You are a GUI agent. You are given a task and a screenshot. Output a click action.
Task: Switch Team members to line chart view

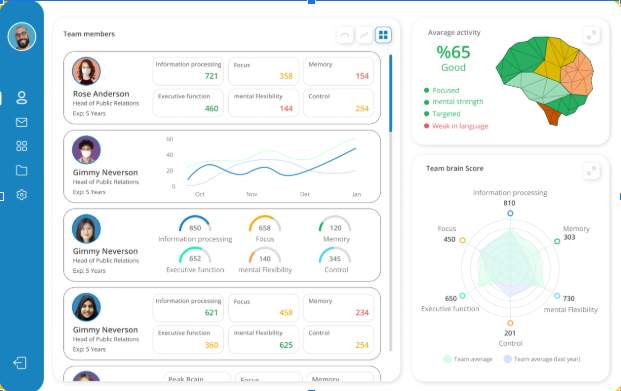click(364, 35)
